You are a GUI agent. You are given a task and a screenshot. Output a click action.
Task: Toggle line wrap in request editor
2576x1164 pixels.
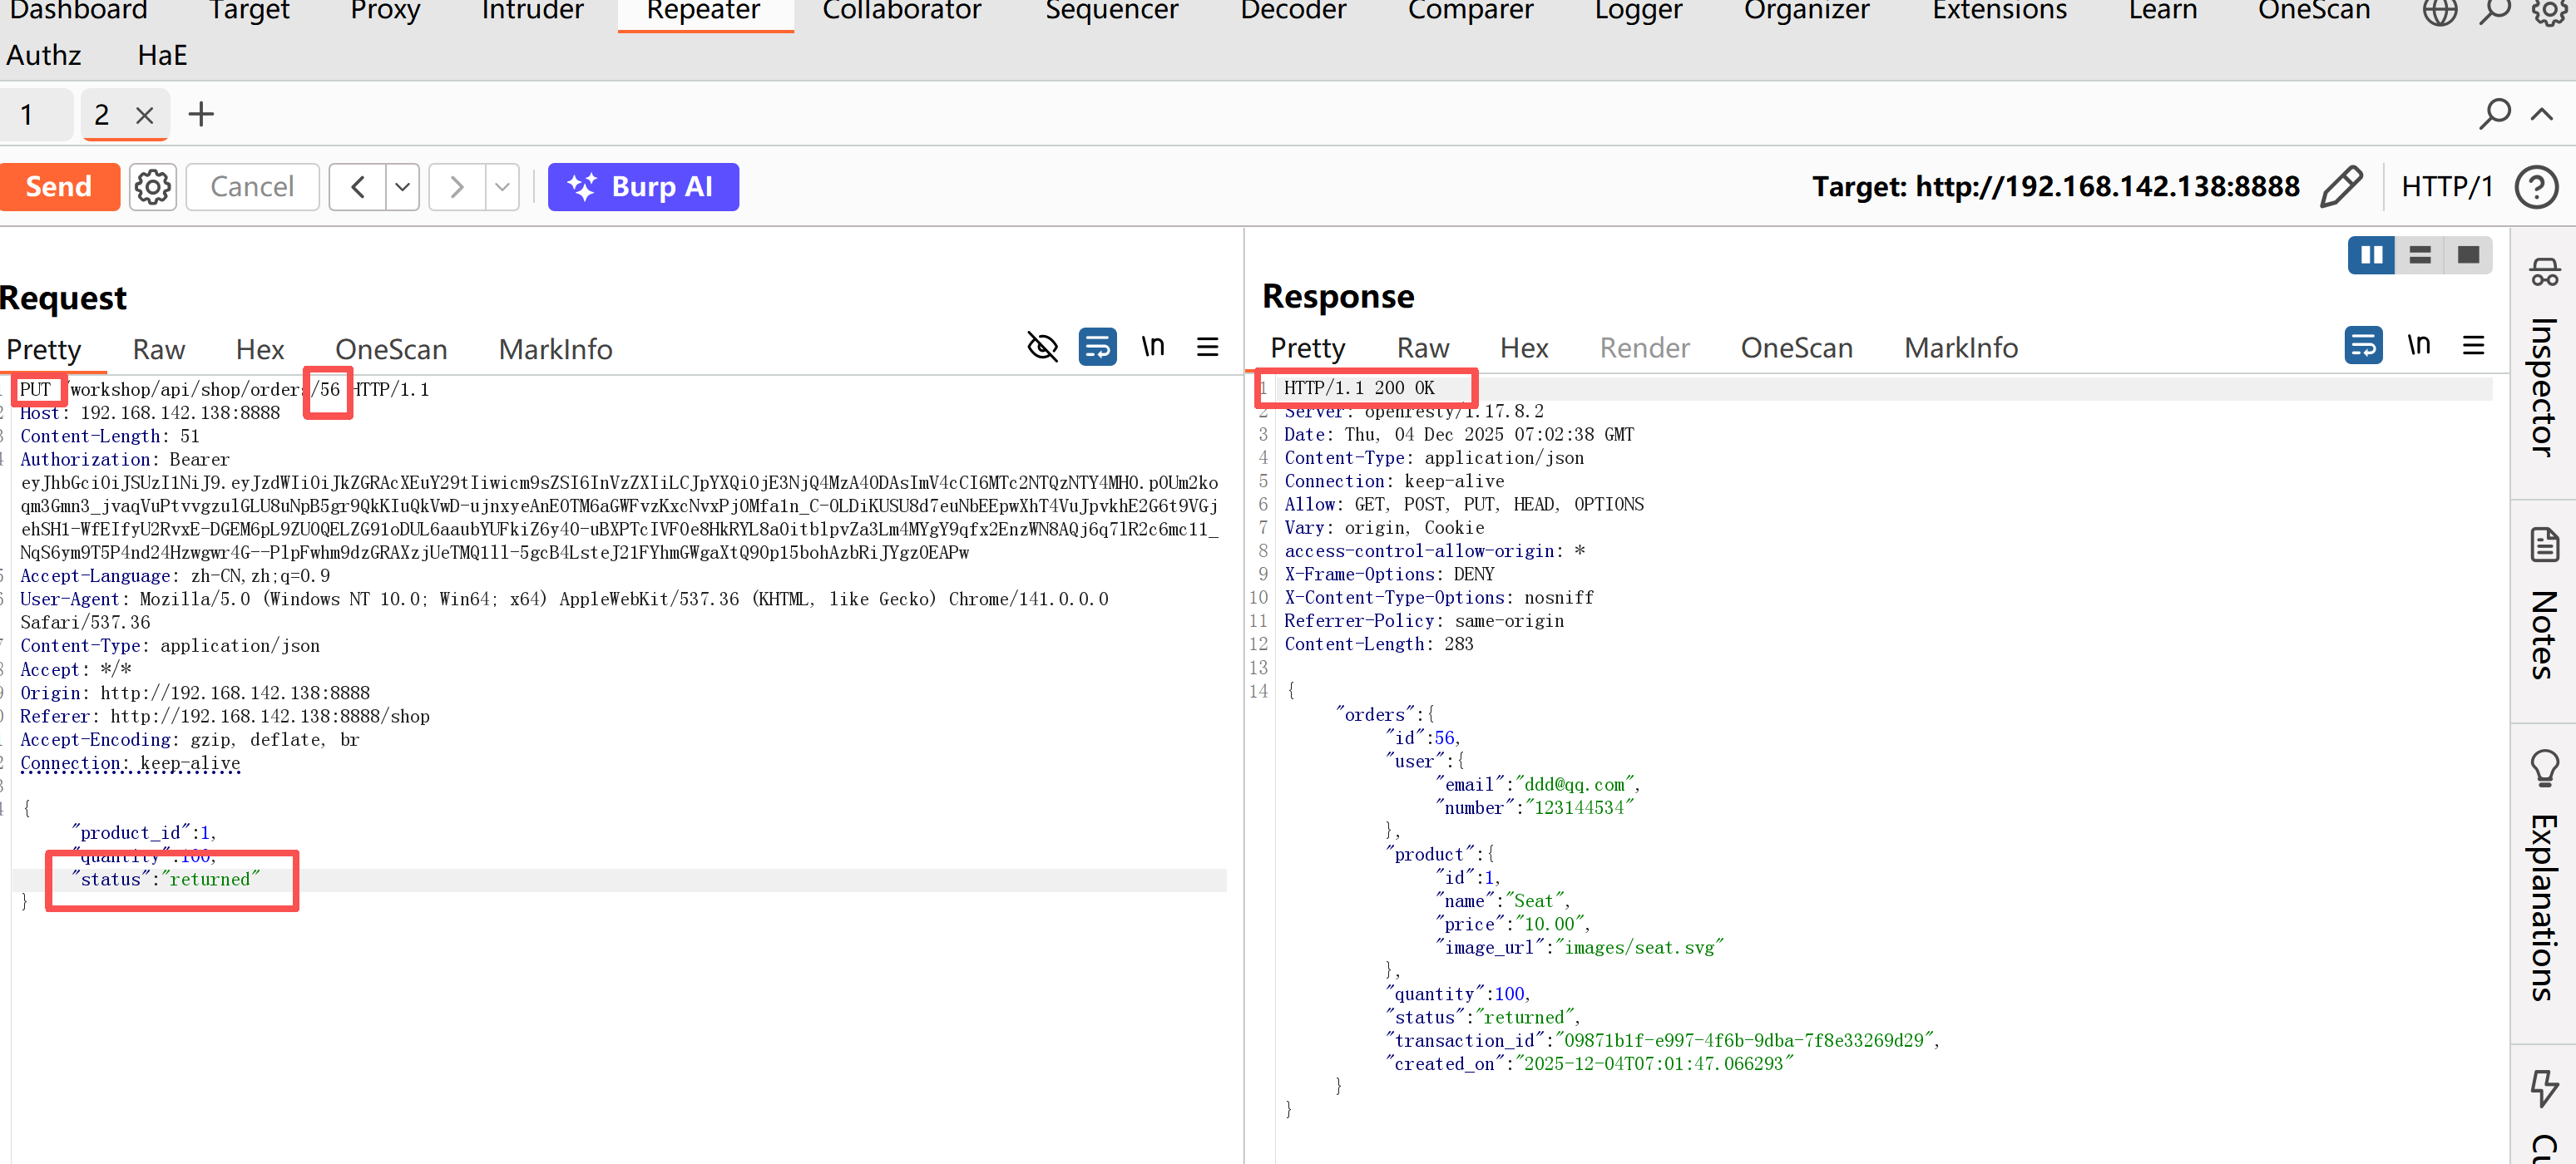[1097, 347]
